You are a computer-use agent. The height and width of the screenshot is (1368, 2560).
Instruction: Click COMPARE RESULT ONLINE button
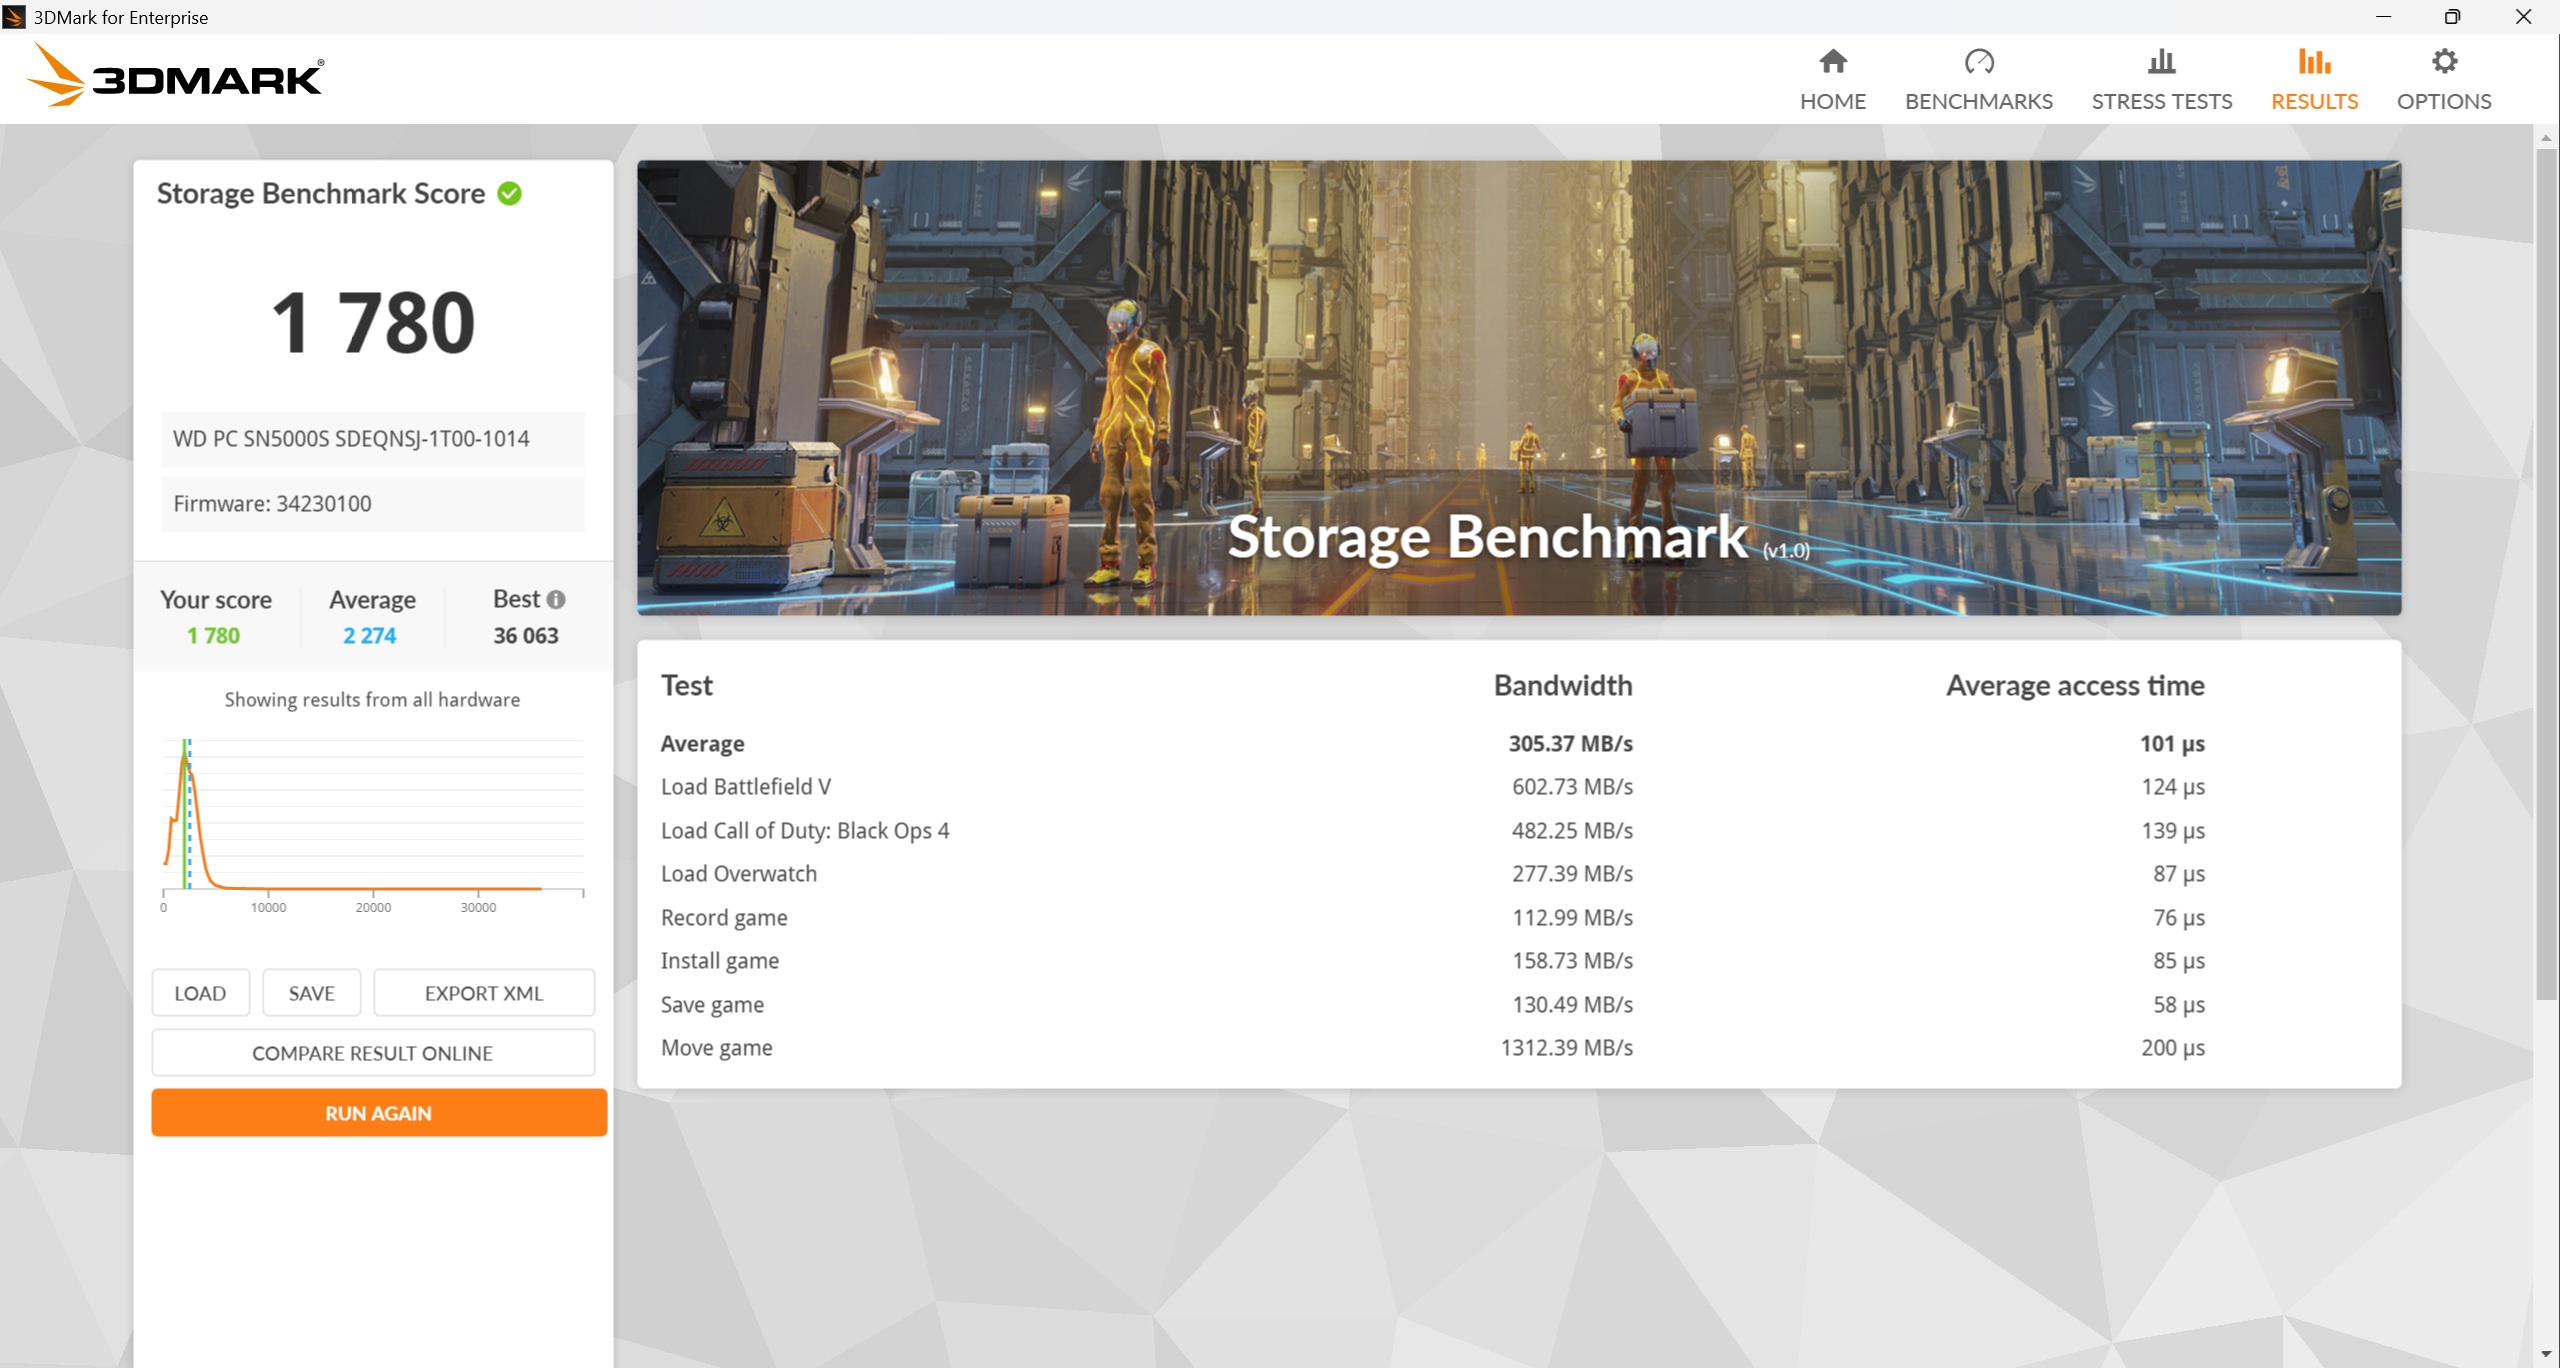pos(372,1053)
